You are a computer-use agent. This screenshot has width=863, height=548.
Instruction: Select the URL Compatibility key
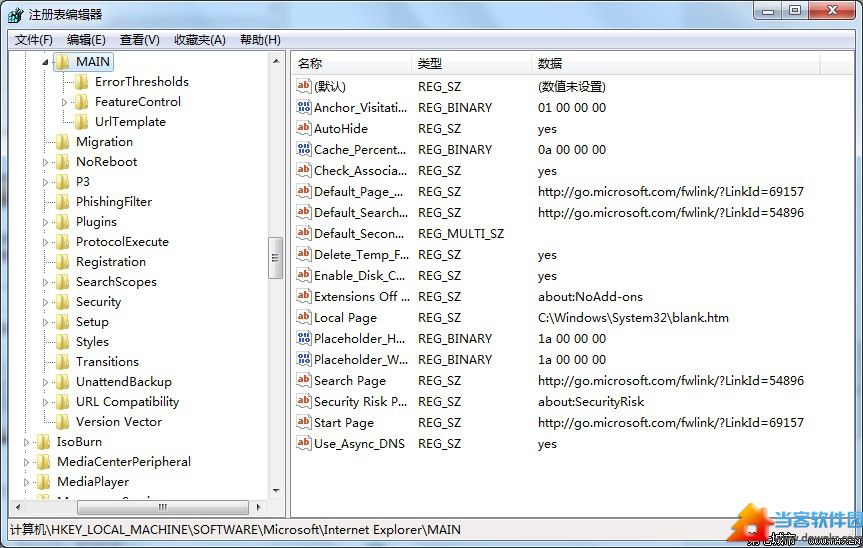tap(128, 402)
